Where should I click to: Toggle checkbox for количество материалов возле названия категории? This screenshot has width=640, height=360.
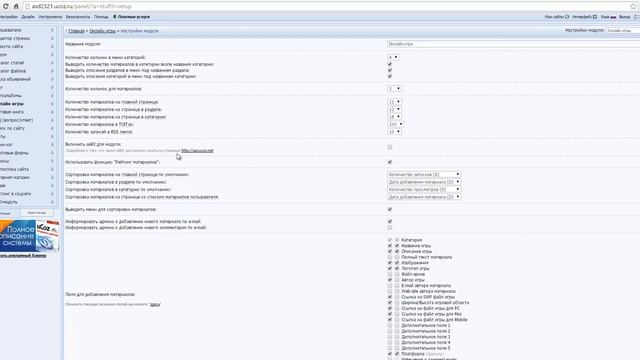tap(390, 64)
